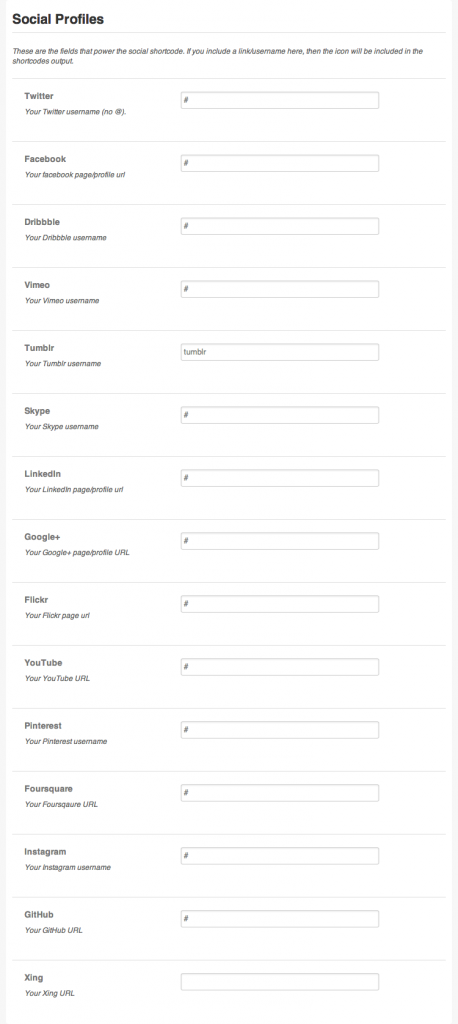Focus the LinkedIn profile URL box

(x=280, y=478)
